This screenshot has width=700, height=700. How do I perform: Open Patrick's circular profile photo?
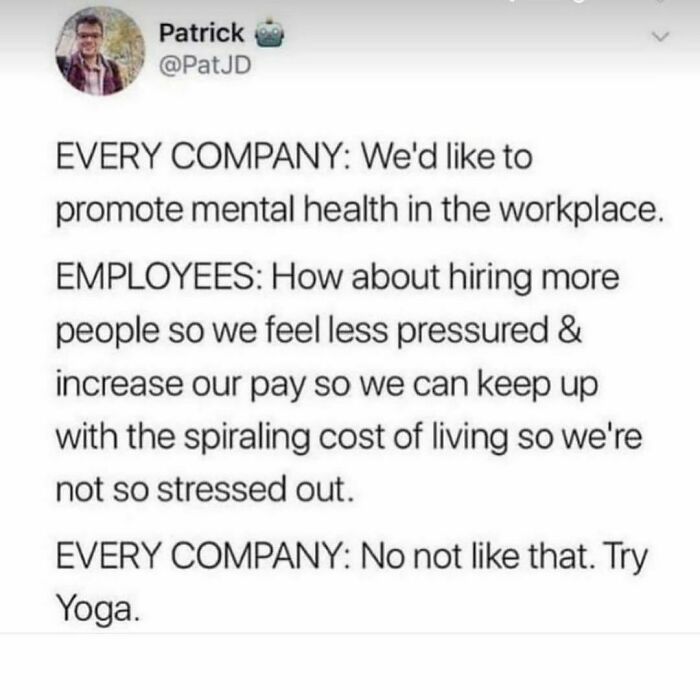100,51
